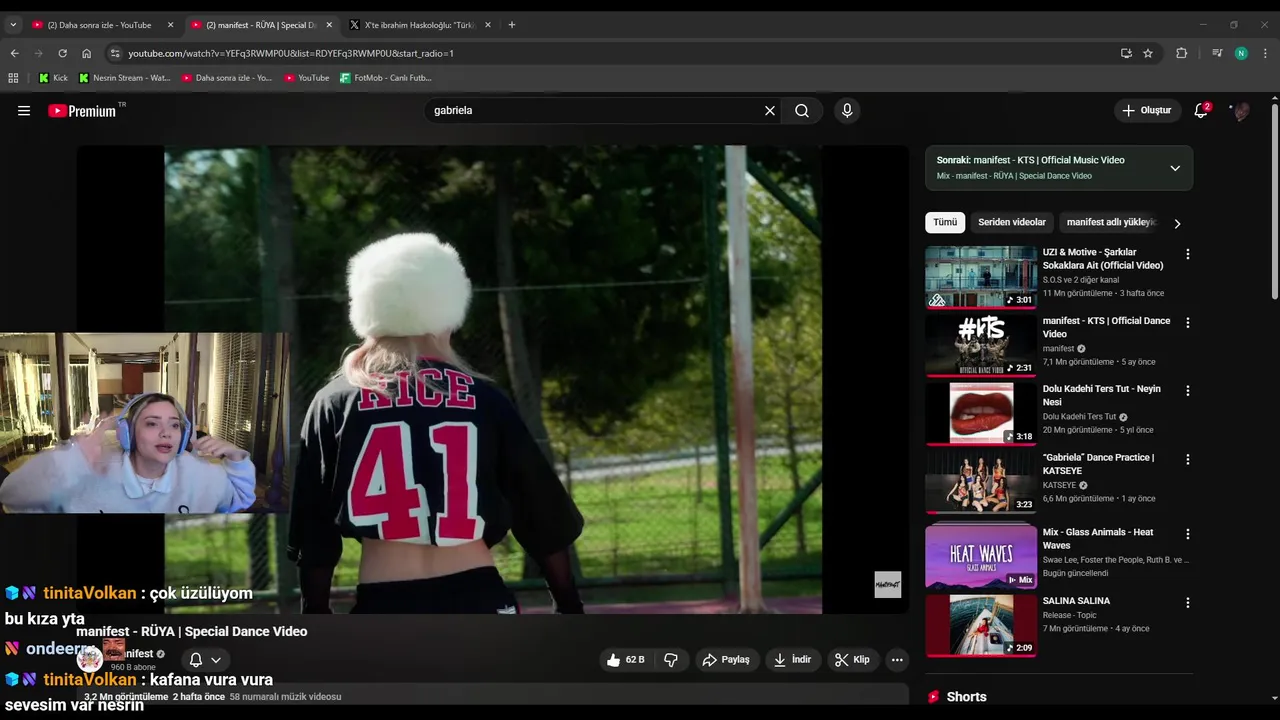Screen dimensions: 1280x720
Task: Open the notifications bell with 2 alerts
Action: point(1201,111)
